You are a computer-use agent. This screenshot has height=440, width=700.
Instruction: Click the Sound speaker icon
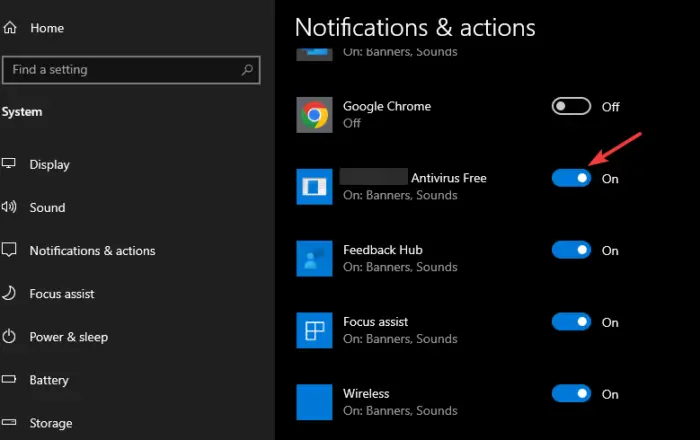pos(9,207)
